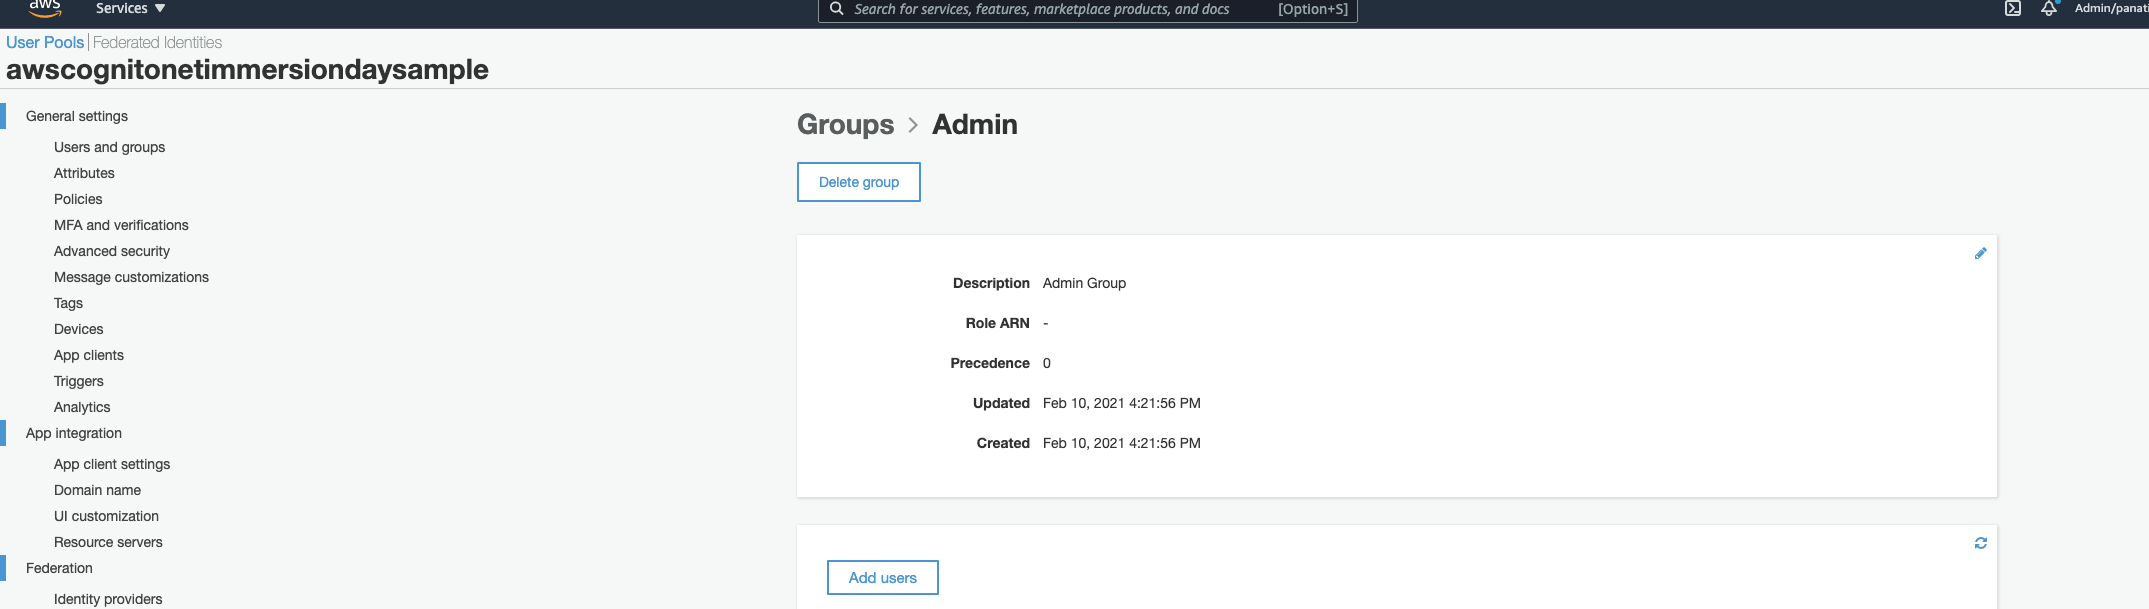Click the Add users button

coord(883,578)
